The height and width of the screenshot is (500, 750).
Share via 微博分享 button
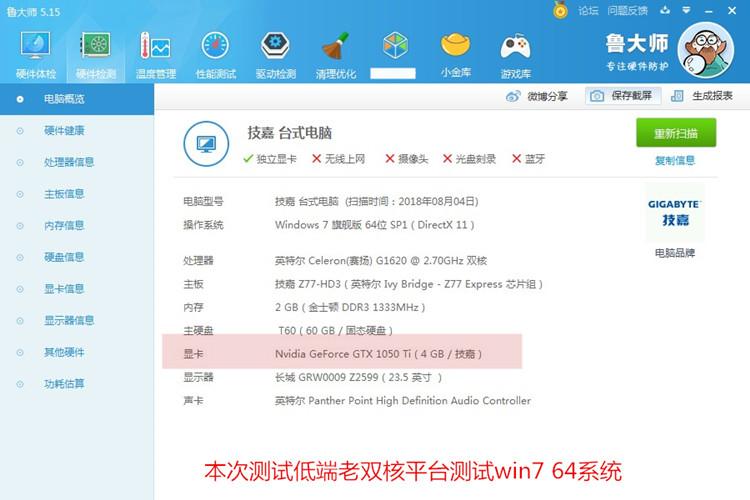click(537, 96)
